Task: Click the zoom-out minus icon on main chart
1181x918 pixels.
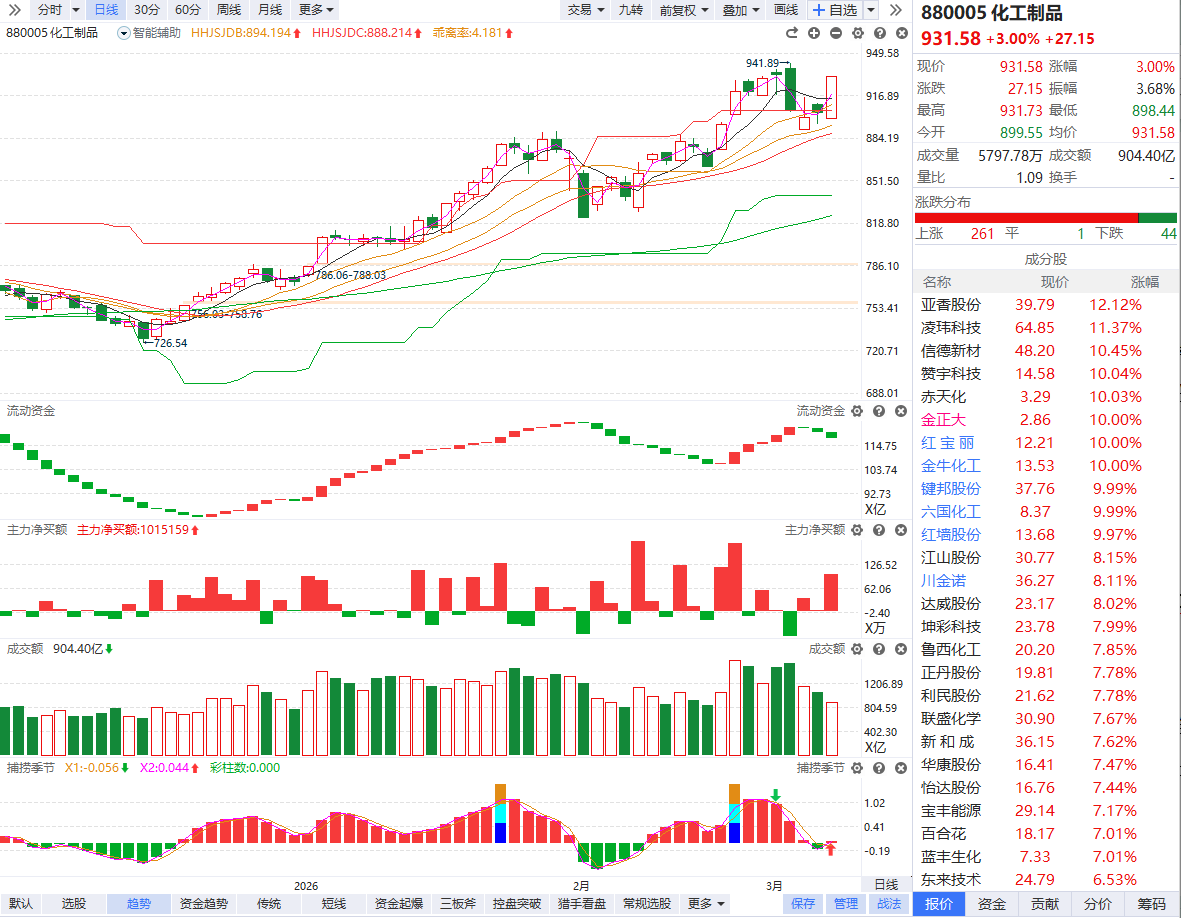Action: point(836,33)
